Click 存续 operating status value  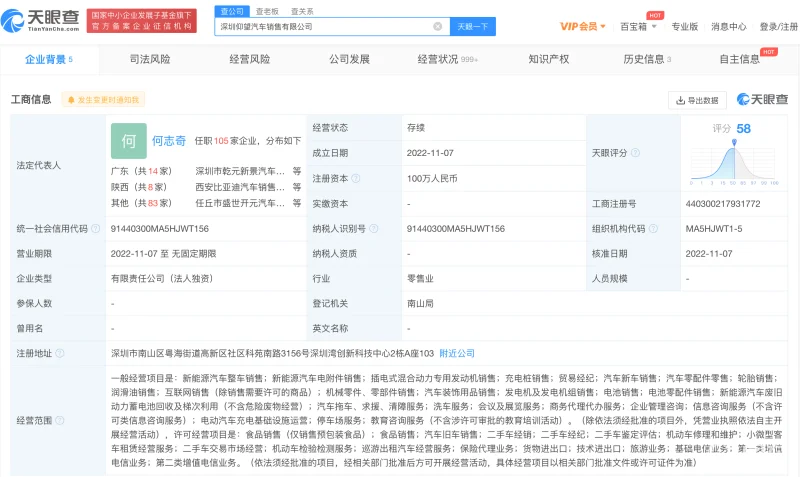tap(416, 128)
